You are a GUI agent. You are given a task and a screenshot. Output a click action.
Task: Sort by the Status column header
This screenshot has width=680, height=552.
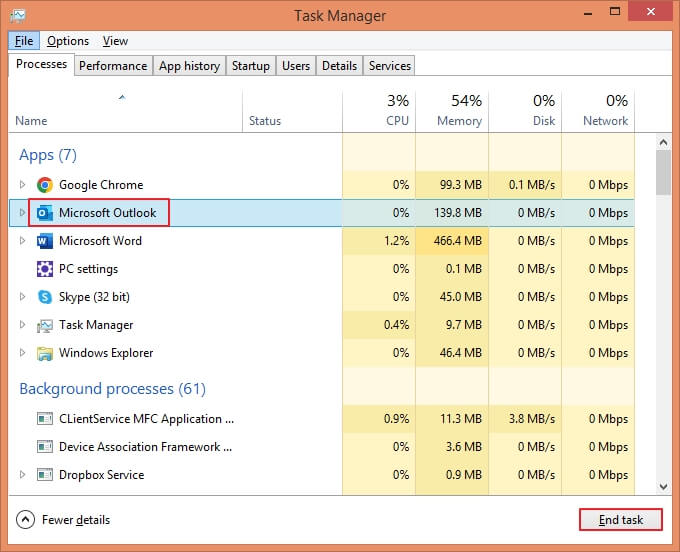(292, 111)
